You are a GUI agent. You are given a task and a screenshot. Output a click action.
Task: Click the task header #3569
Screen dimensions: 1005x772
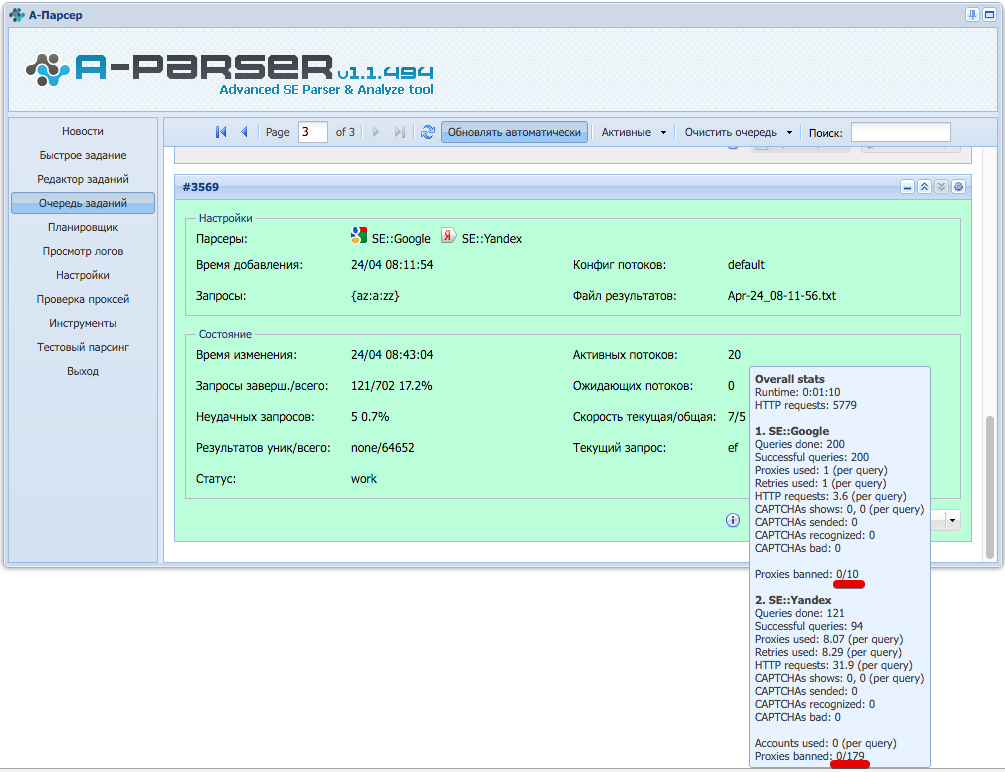(x=201, y=187)
